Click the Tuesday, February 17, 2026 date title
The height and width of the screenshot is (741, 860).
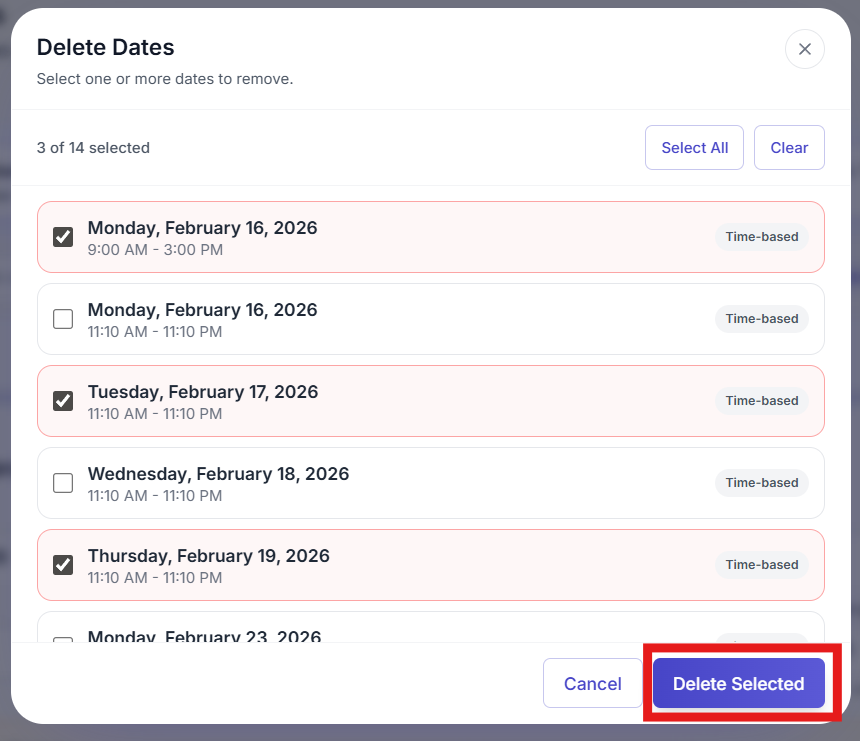click(203, 392)
